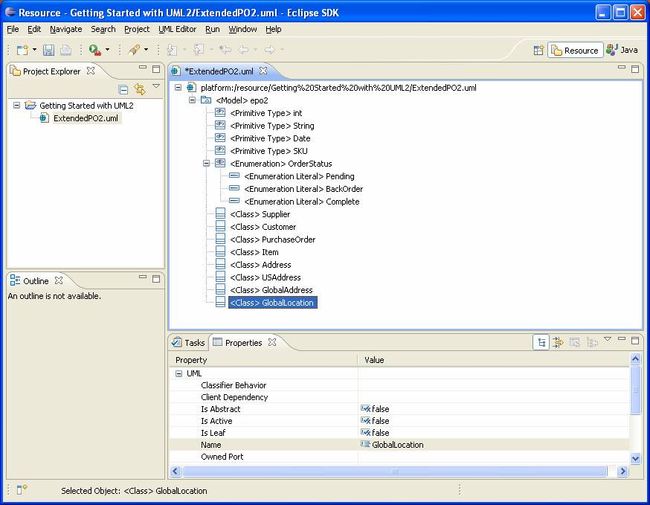Collapse the Getting Started with UML2 project

click(17, 105)
